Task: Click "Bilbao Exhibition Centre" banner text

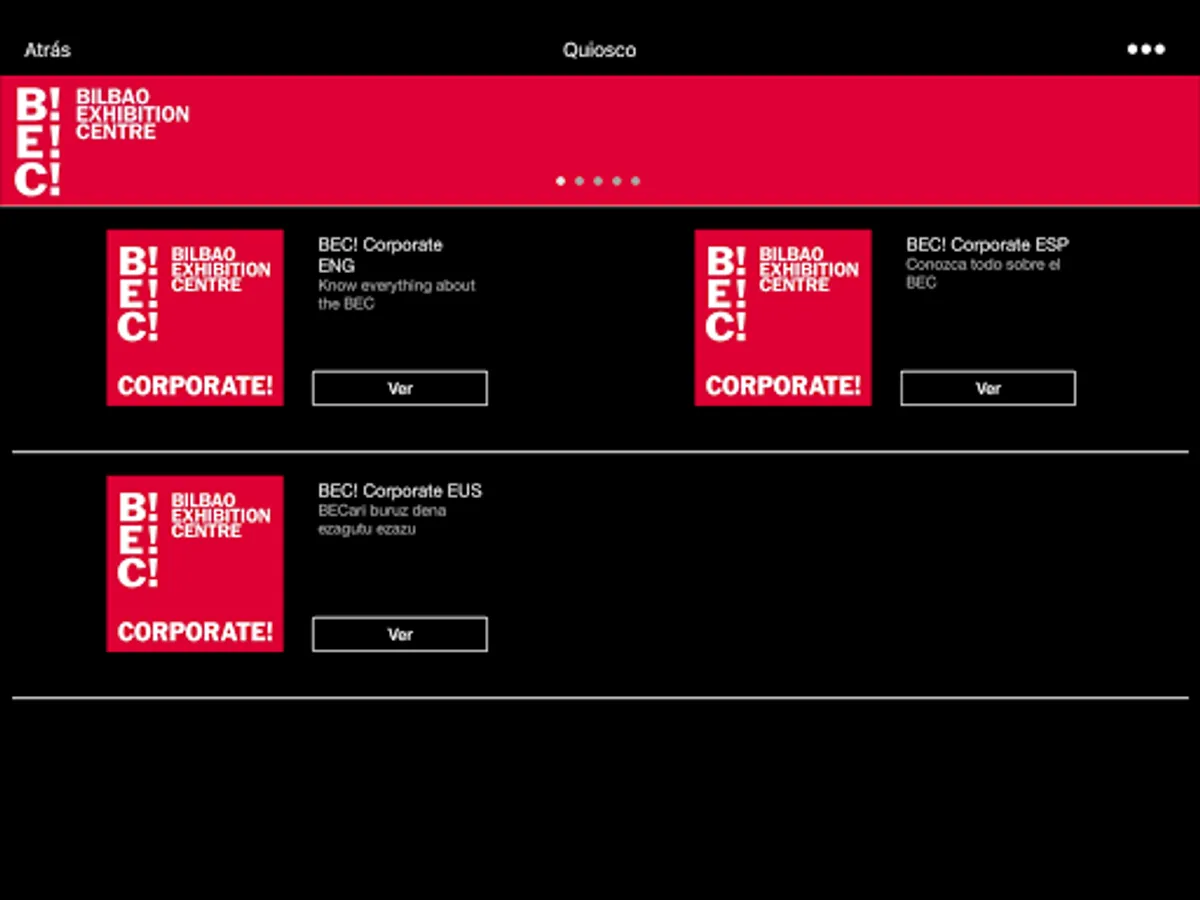Action: coord(132,114)
